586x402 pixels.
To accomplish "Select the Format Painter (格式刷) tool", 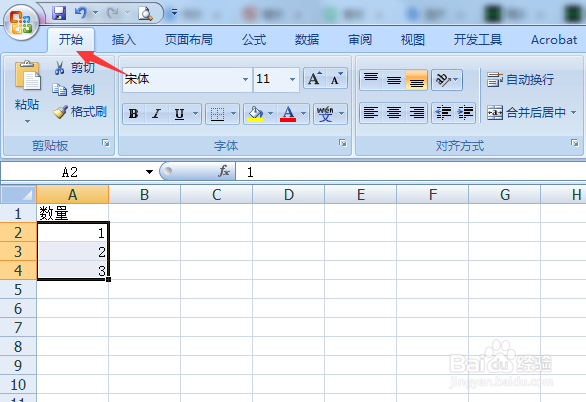I will coord(80,112).
